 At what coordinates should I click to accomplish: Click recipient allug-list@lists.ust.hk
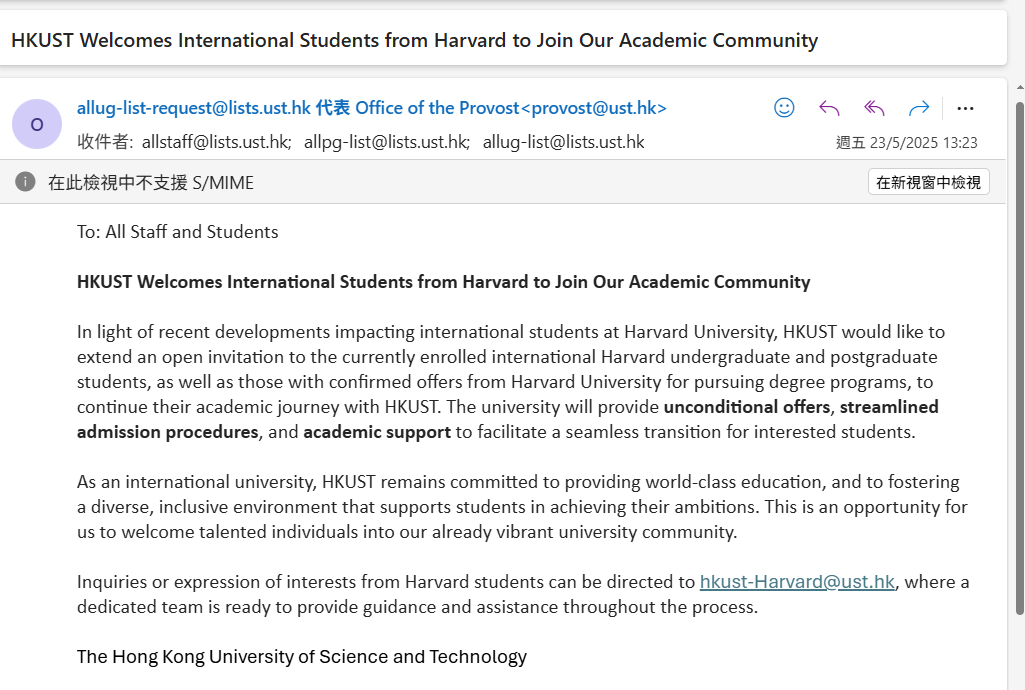pyautogui.click(x=563, y=142)
